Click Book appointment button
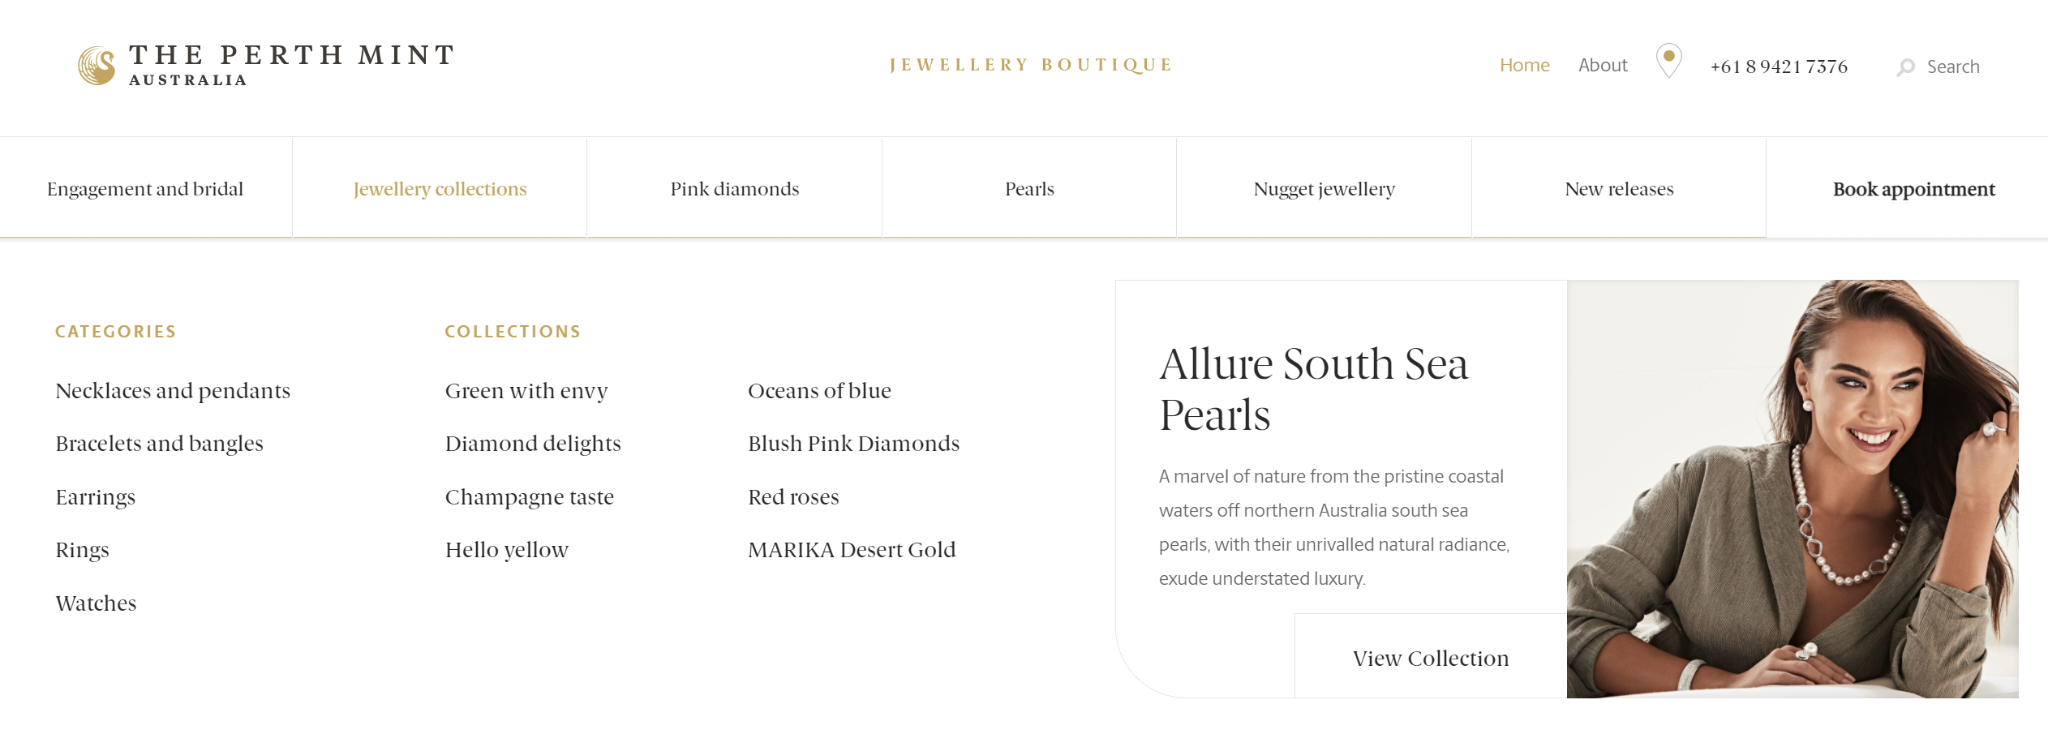Viewport: 2048px width, 732px height. [x=1913, y=189]
